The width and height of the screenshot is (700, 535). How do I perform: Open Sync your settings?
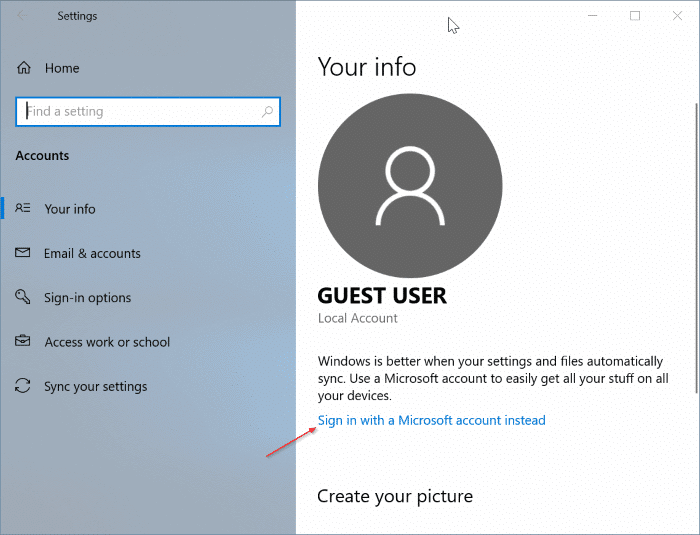click(96, 387)
